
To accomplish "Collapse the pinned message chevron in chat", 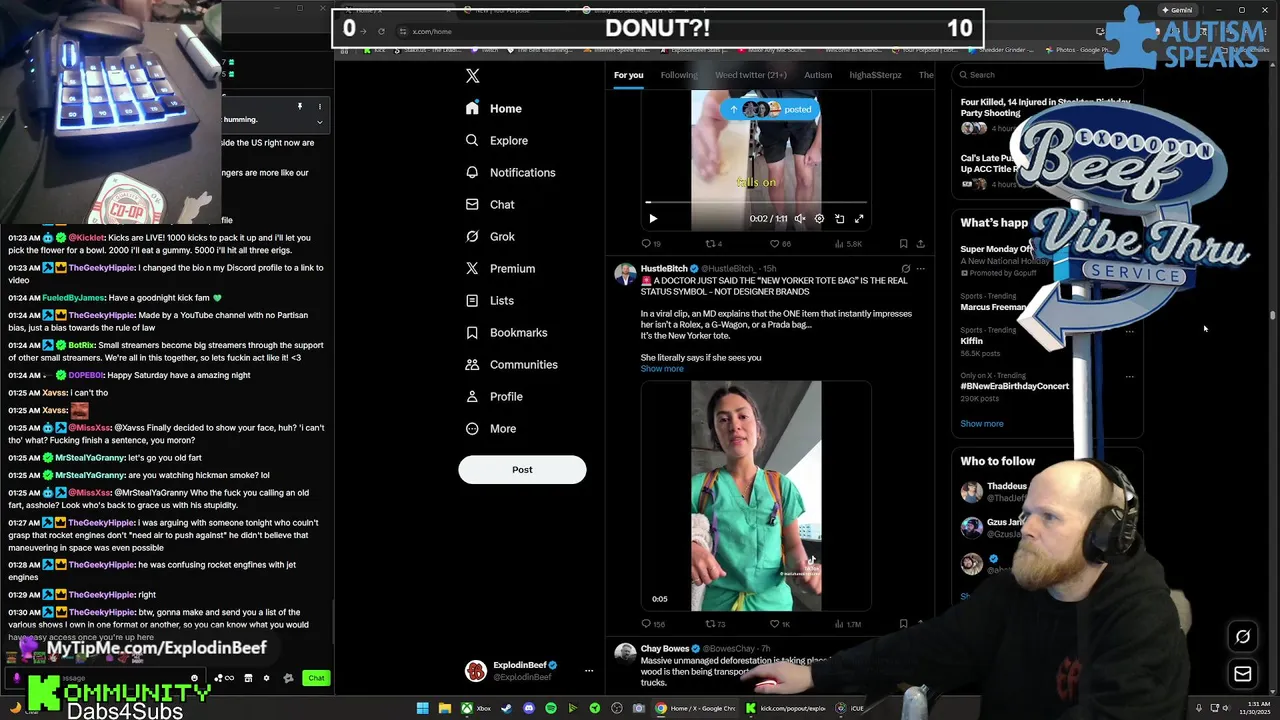I will tap(320, 122).
